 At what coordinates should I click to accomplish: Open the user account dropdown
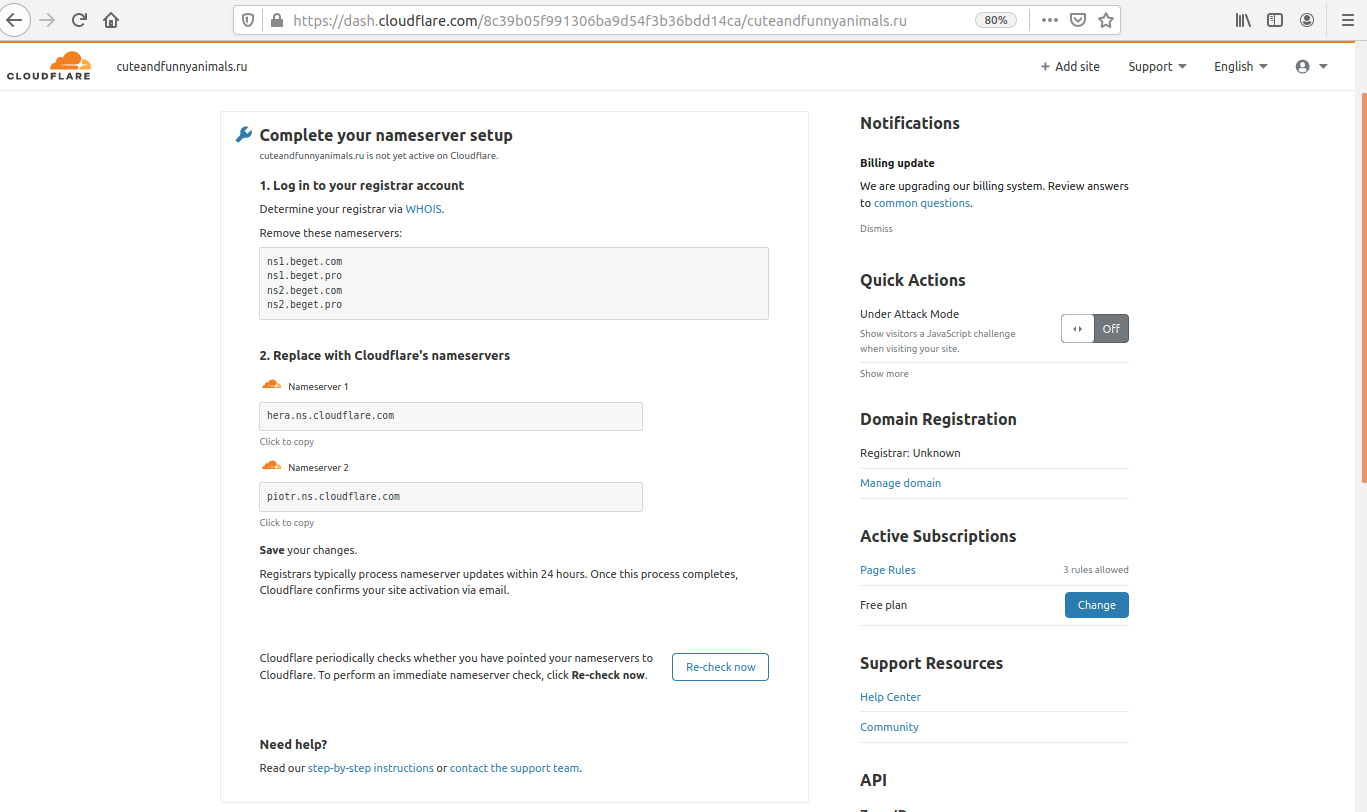coord(1311,66)
